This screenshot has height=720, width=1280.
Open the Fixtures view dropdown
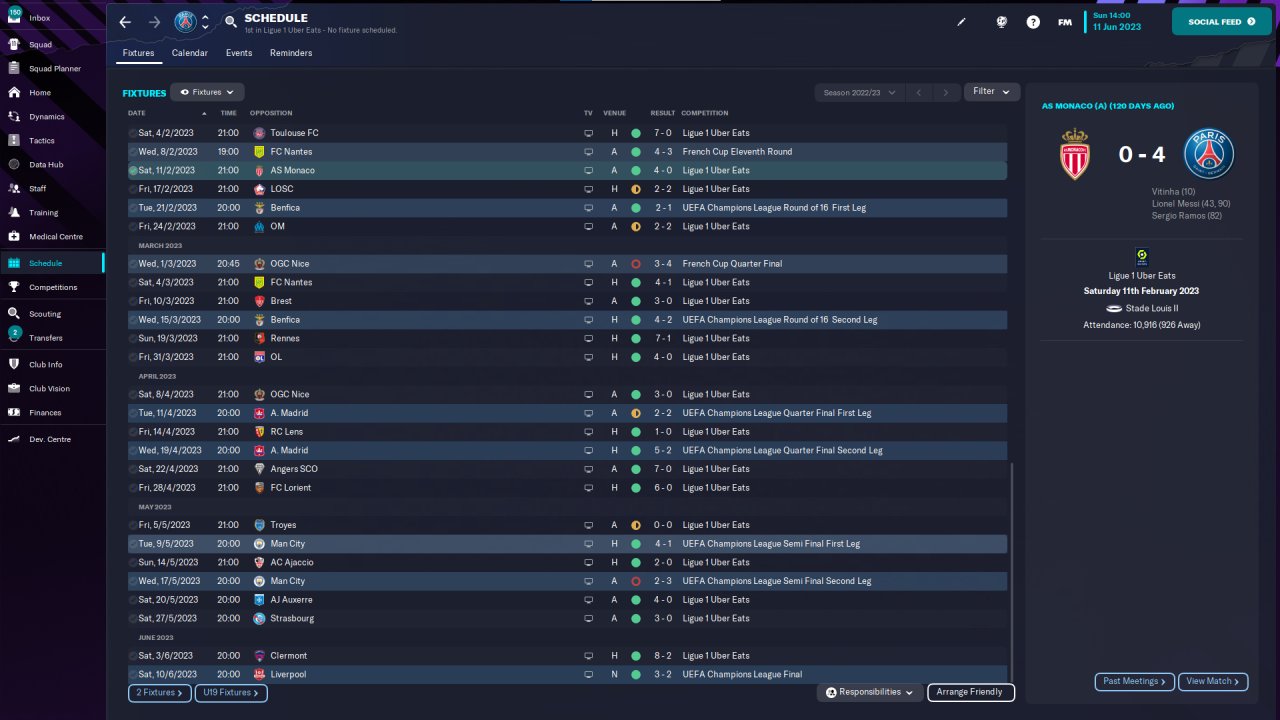[x=207, y=92]
